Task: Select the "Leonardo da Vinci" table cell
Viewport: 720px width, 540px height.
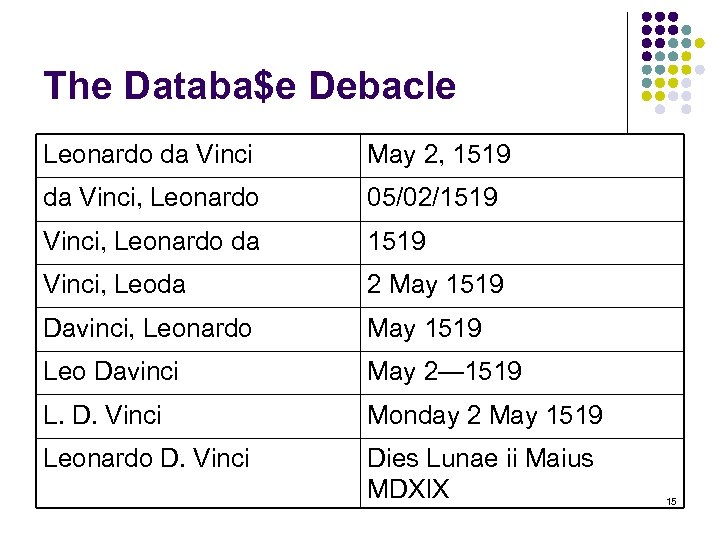Action: click(148, 155)
